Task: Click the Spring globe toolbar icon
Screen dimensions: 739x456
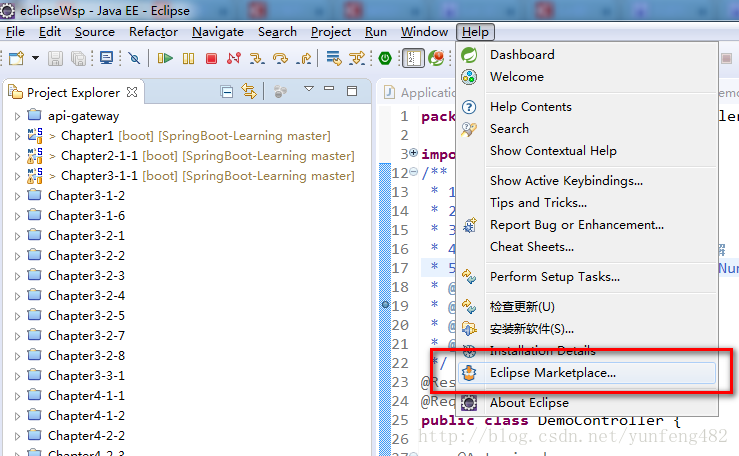Action: 436,58
